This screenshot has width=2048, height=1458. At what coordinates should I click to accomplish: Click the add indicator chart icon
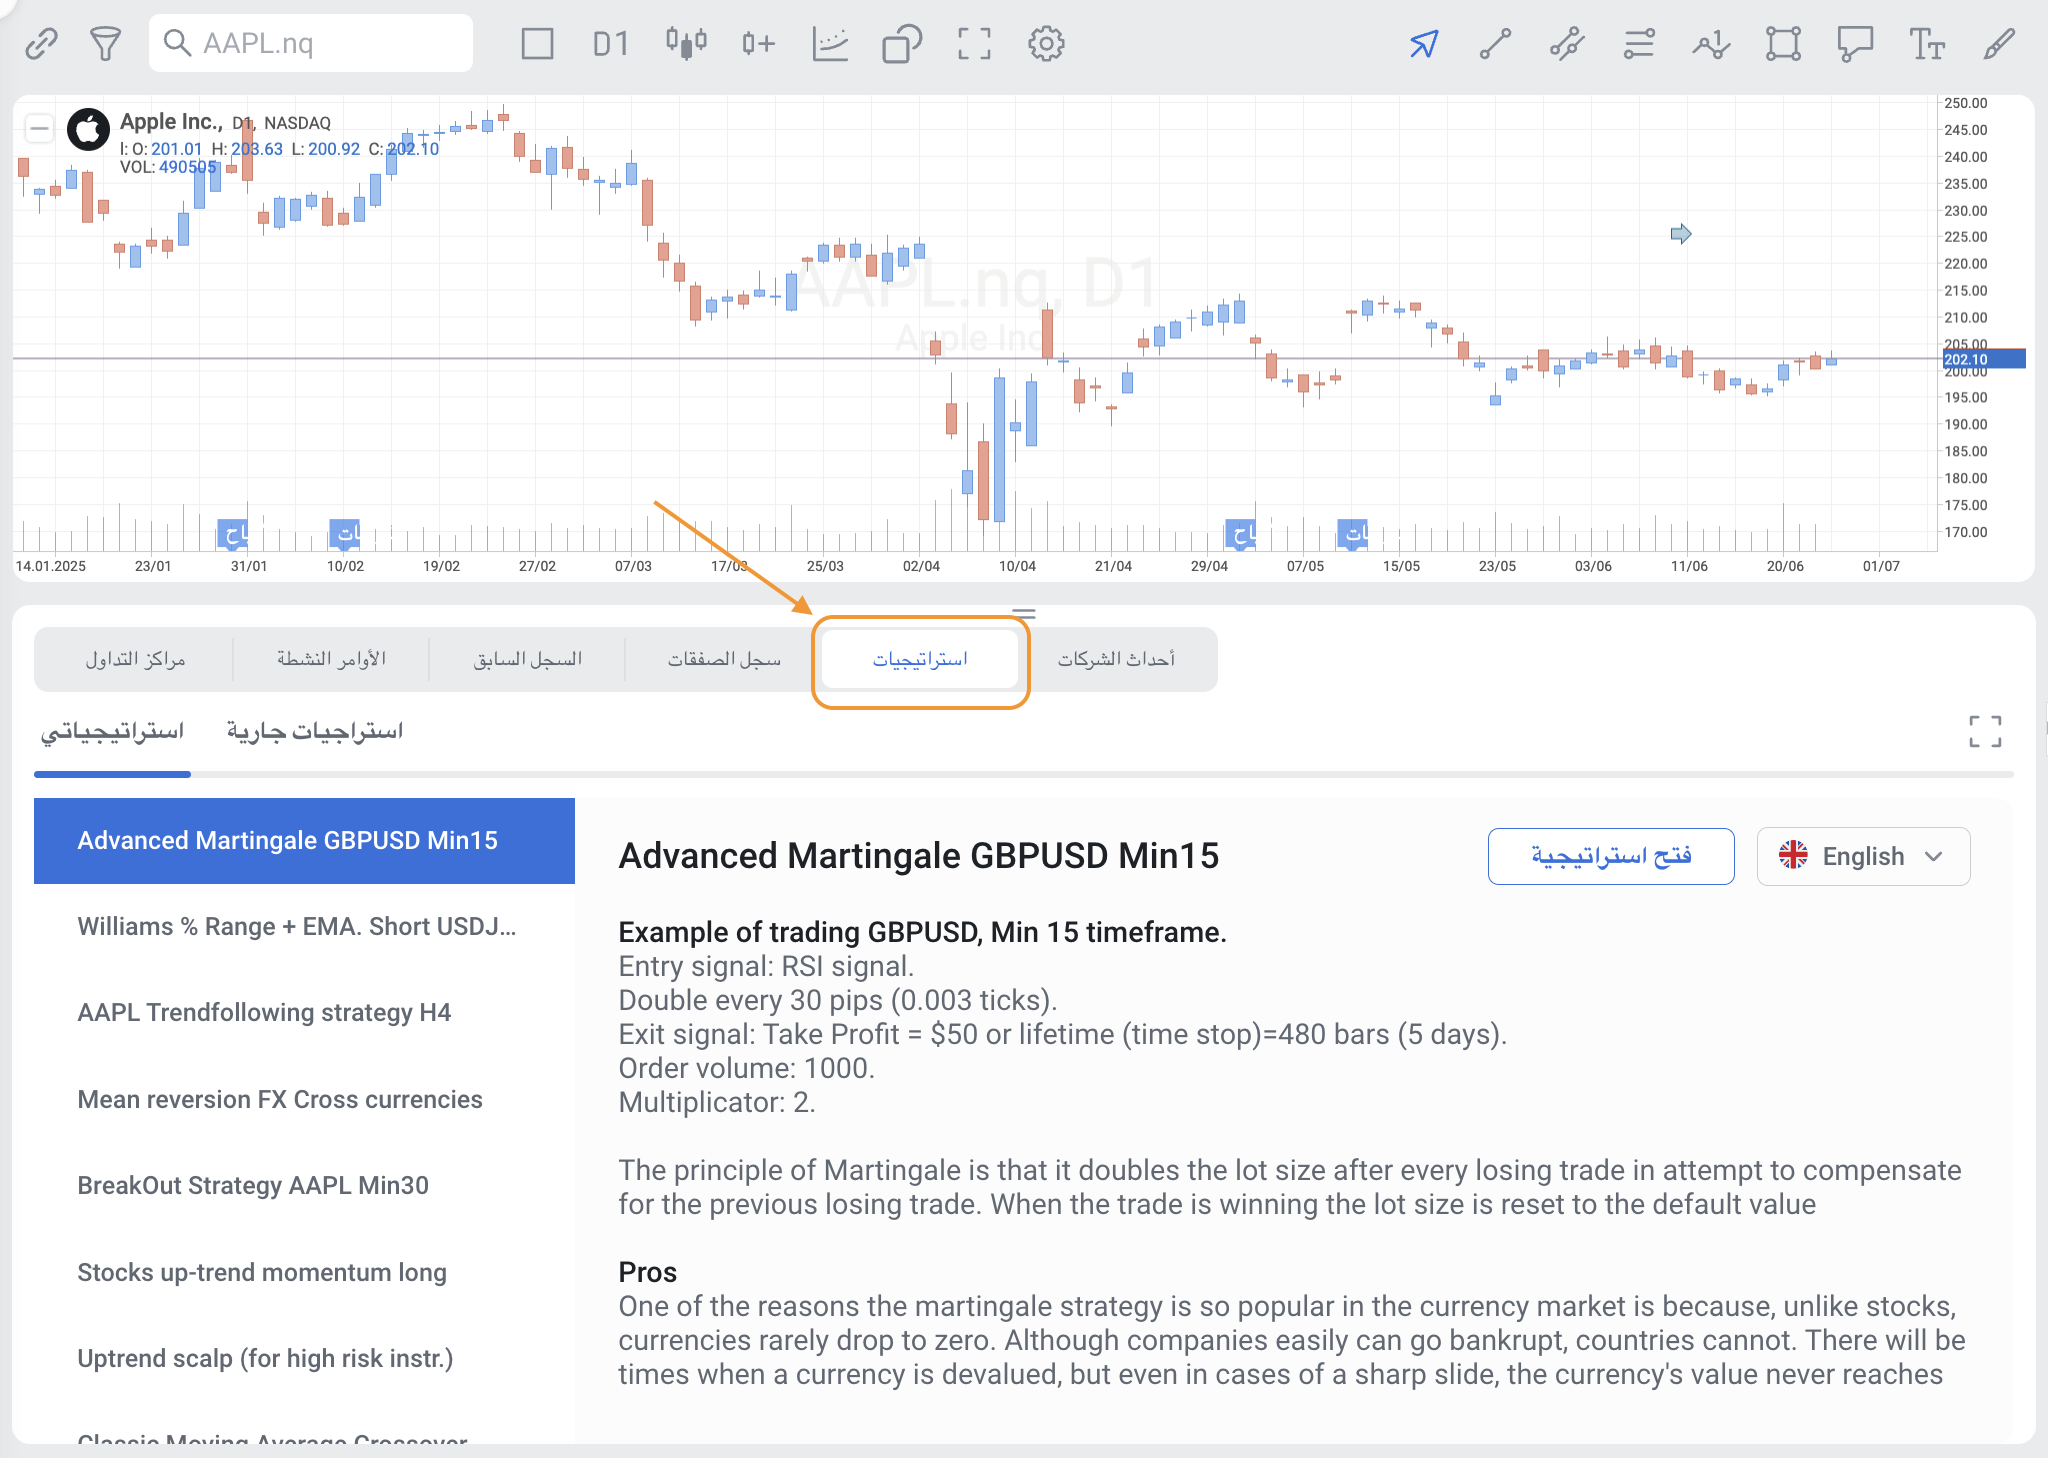point(830,44)
